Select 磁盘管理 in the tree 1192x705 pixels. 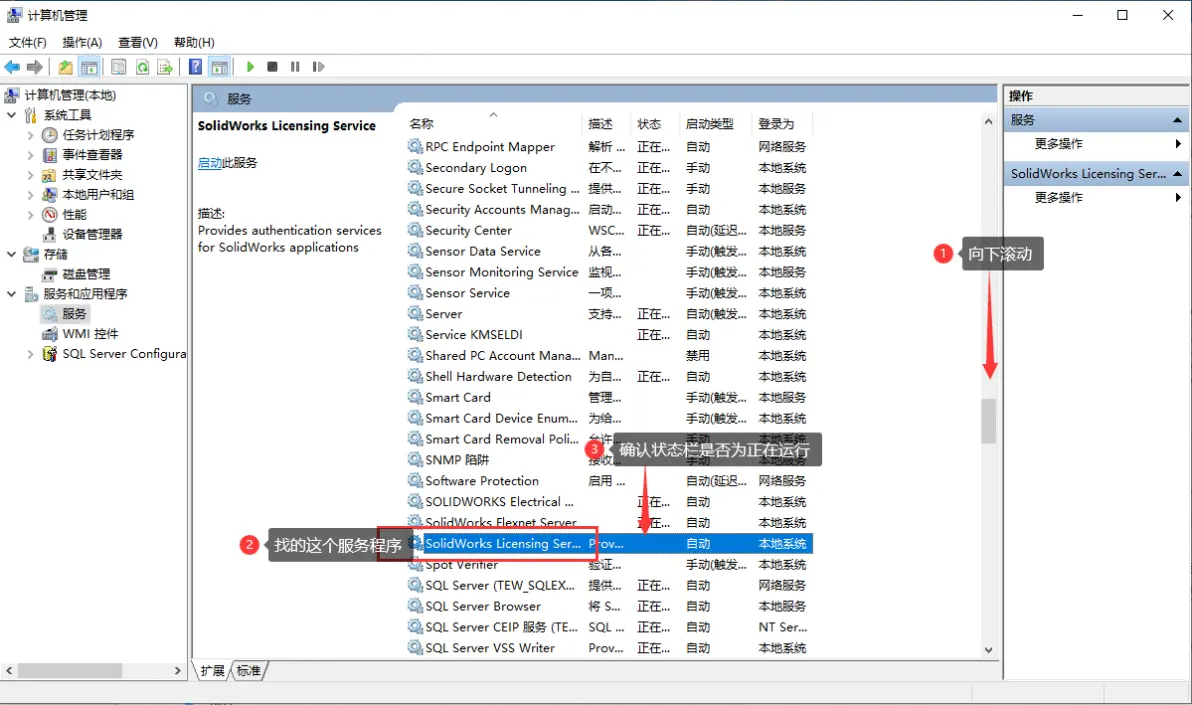(x=86, y=274)
